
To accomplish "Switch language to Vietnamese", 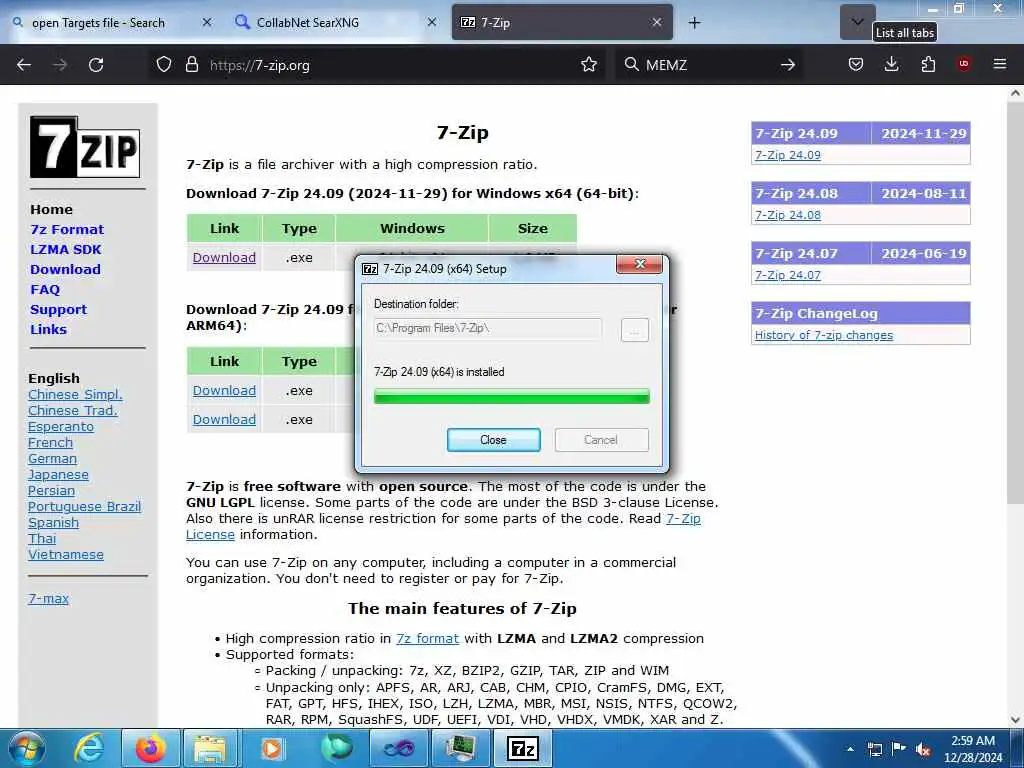I will coord(65,554).
